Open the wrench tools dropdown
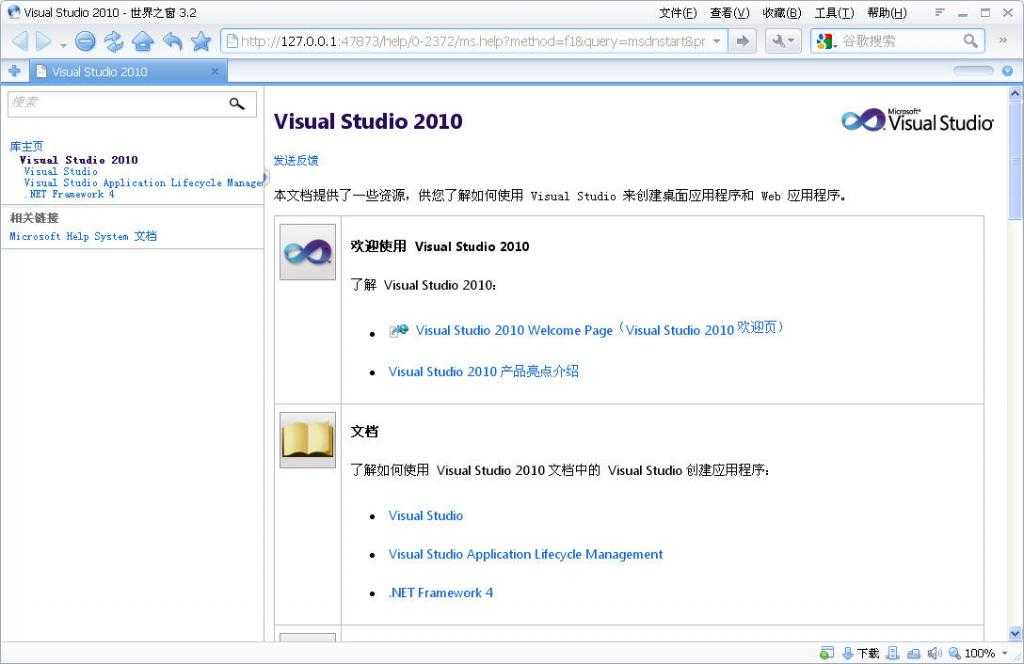This screenshot has height=664, width=1024. click(x=782, y=41)
